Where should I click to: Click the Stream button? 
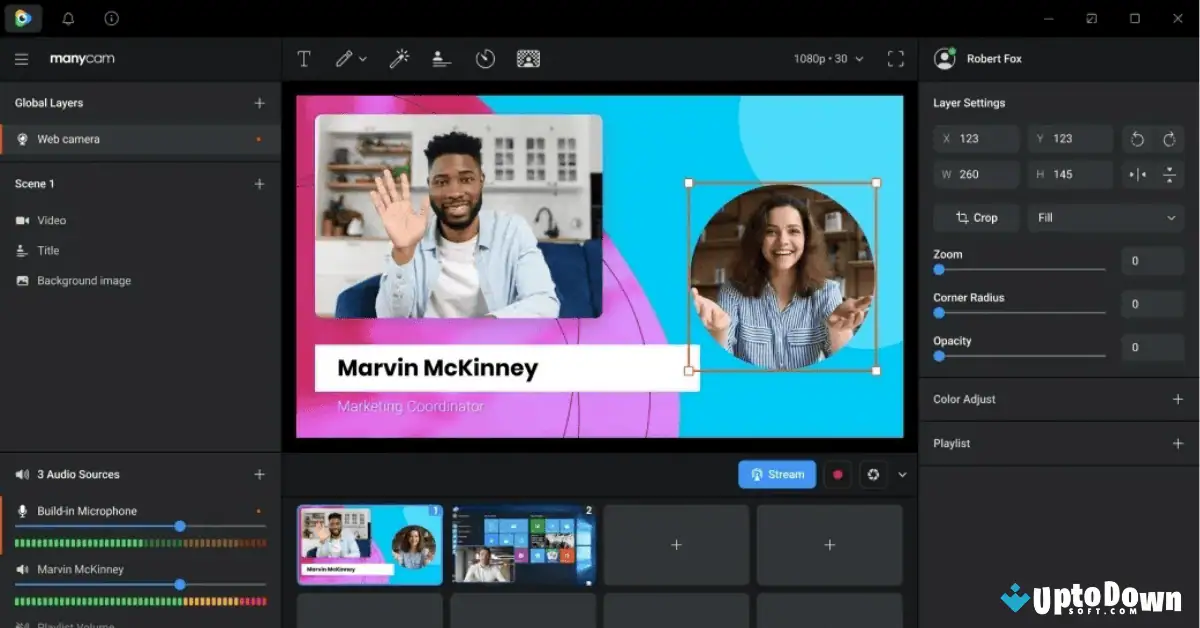[777, 474]
